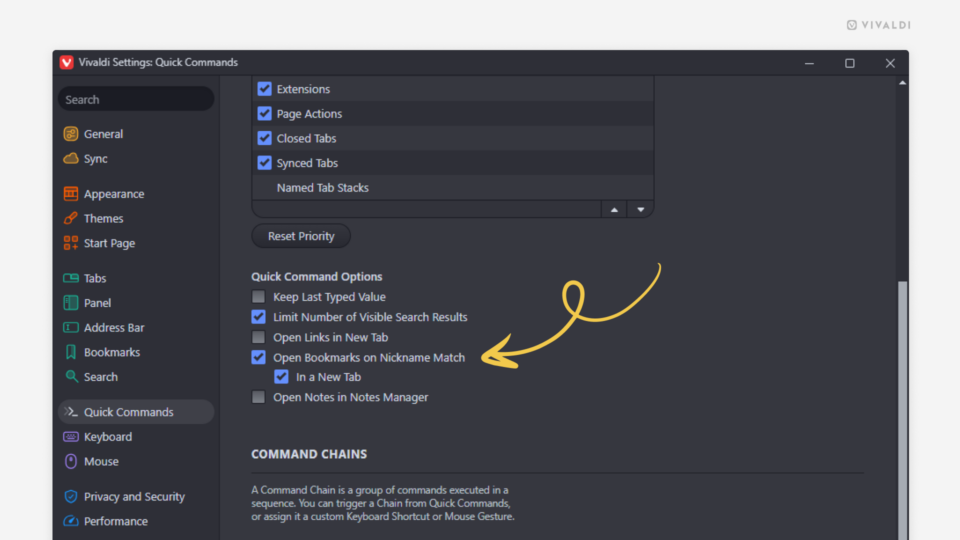
Task: Click the Mouse icon in sidebar
Action: pos(71,461)
